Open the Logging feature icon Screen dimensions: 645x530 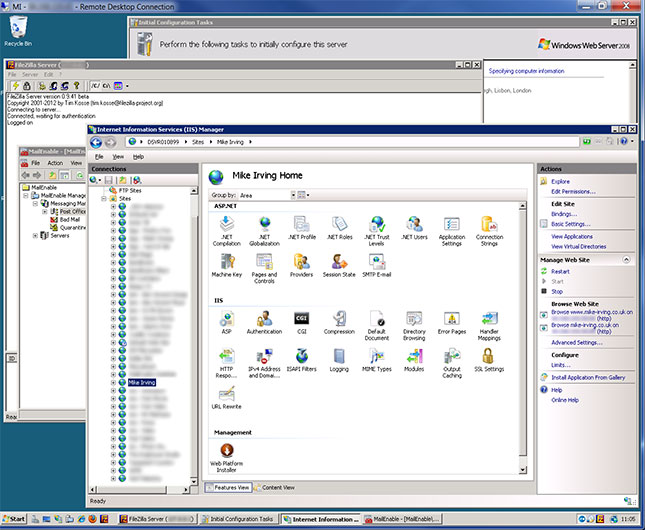tap(339, 360)
